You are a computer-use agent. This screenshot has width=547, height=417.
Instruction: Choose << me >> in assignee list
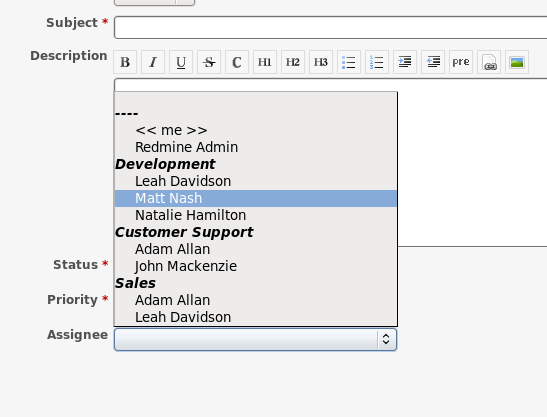coord(256,130)
